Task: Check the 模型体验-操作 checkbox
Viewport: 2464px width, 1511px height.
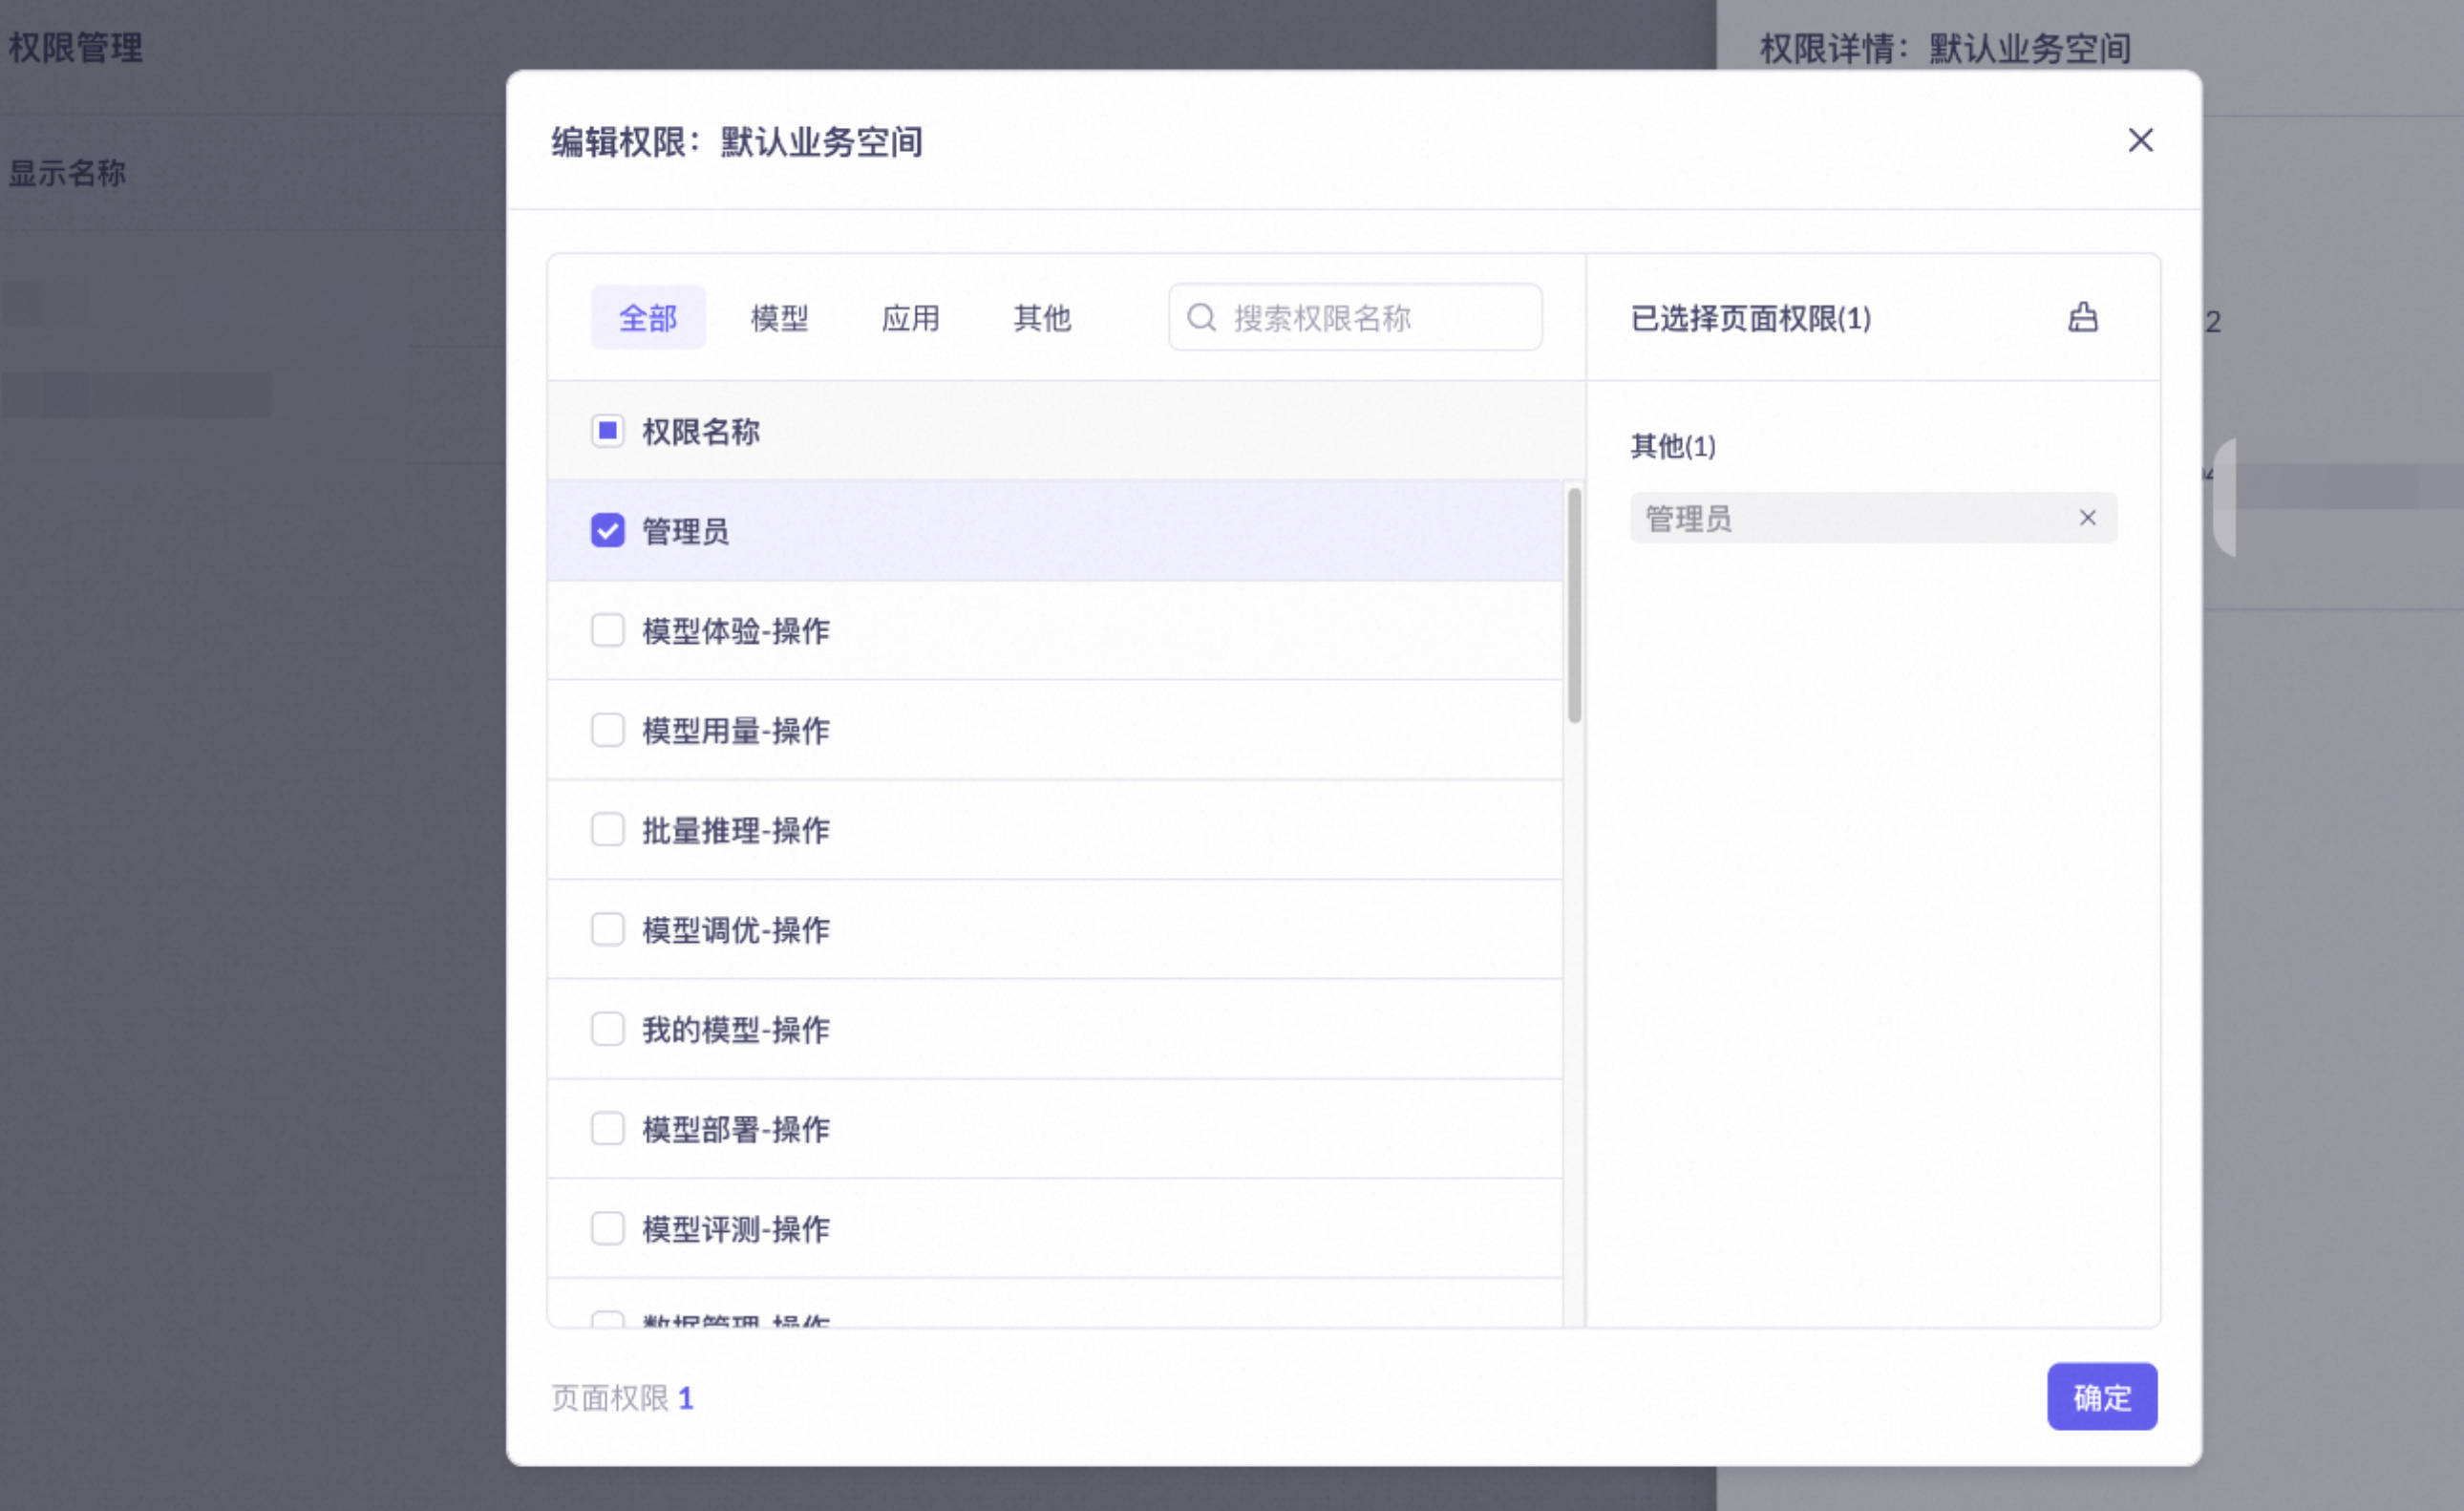Action: [x=607, y=630]
